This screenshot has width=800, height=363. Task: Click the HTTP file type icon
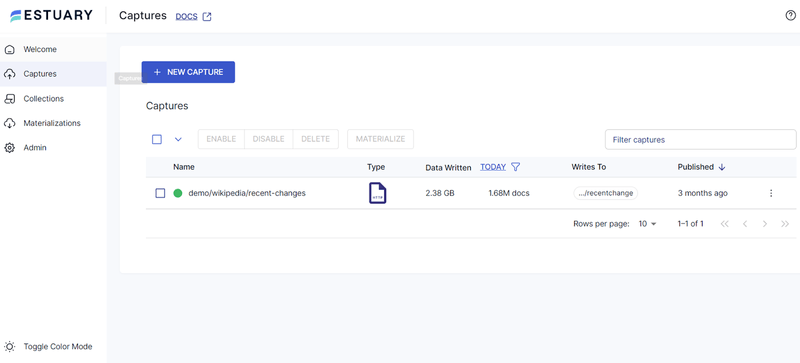tap(378, 193)
